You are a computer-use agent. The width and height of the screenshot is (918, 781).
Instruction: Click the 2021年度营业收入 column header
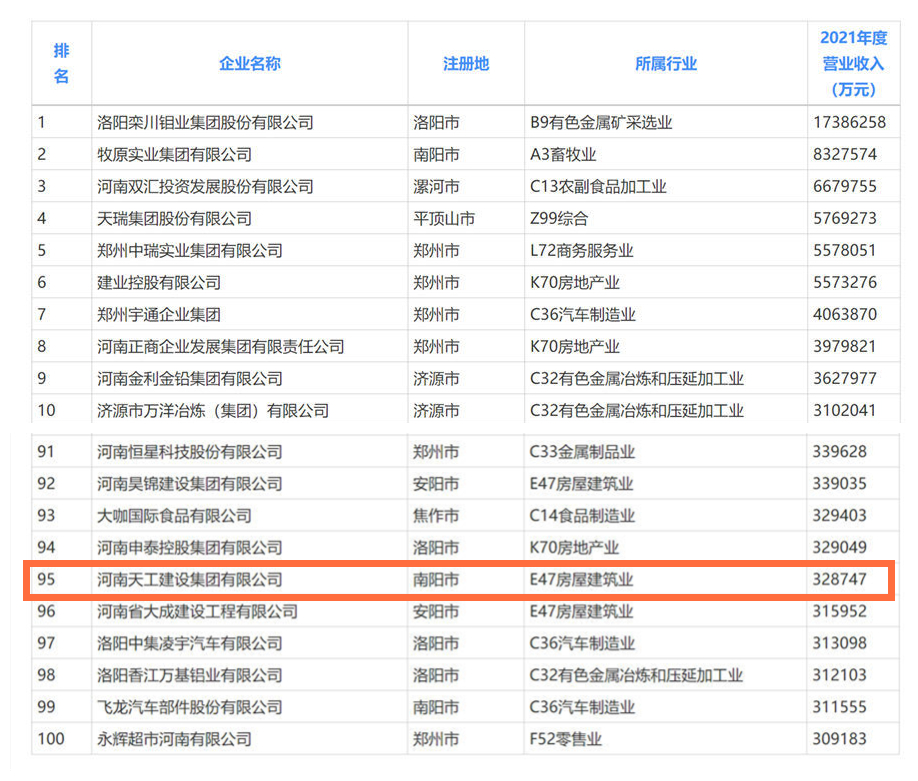tap(852, 63)
